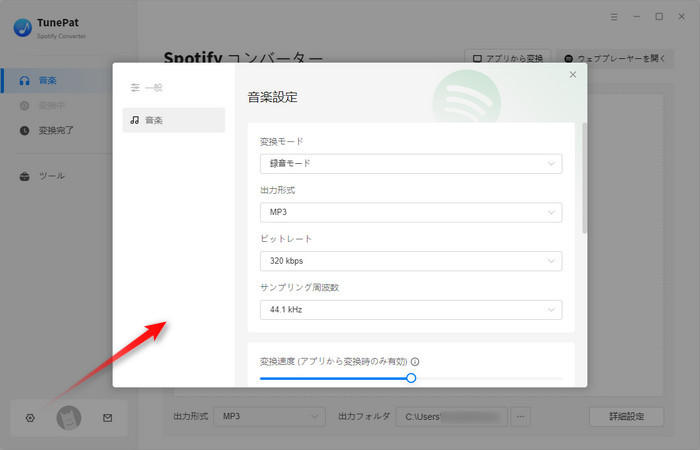Open the hamburger menu icon in the title bar
Screen dimensions: 700x450
[614, 17]
